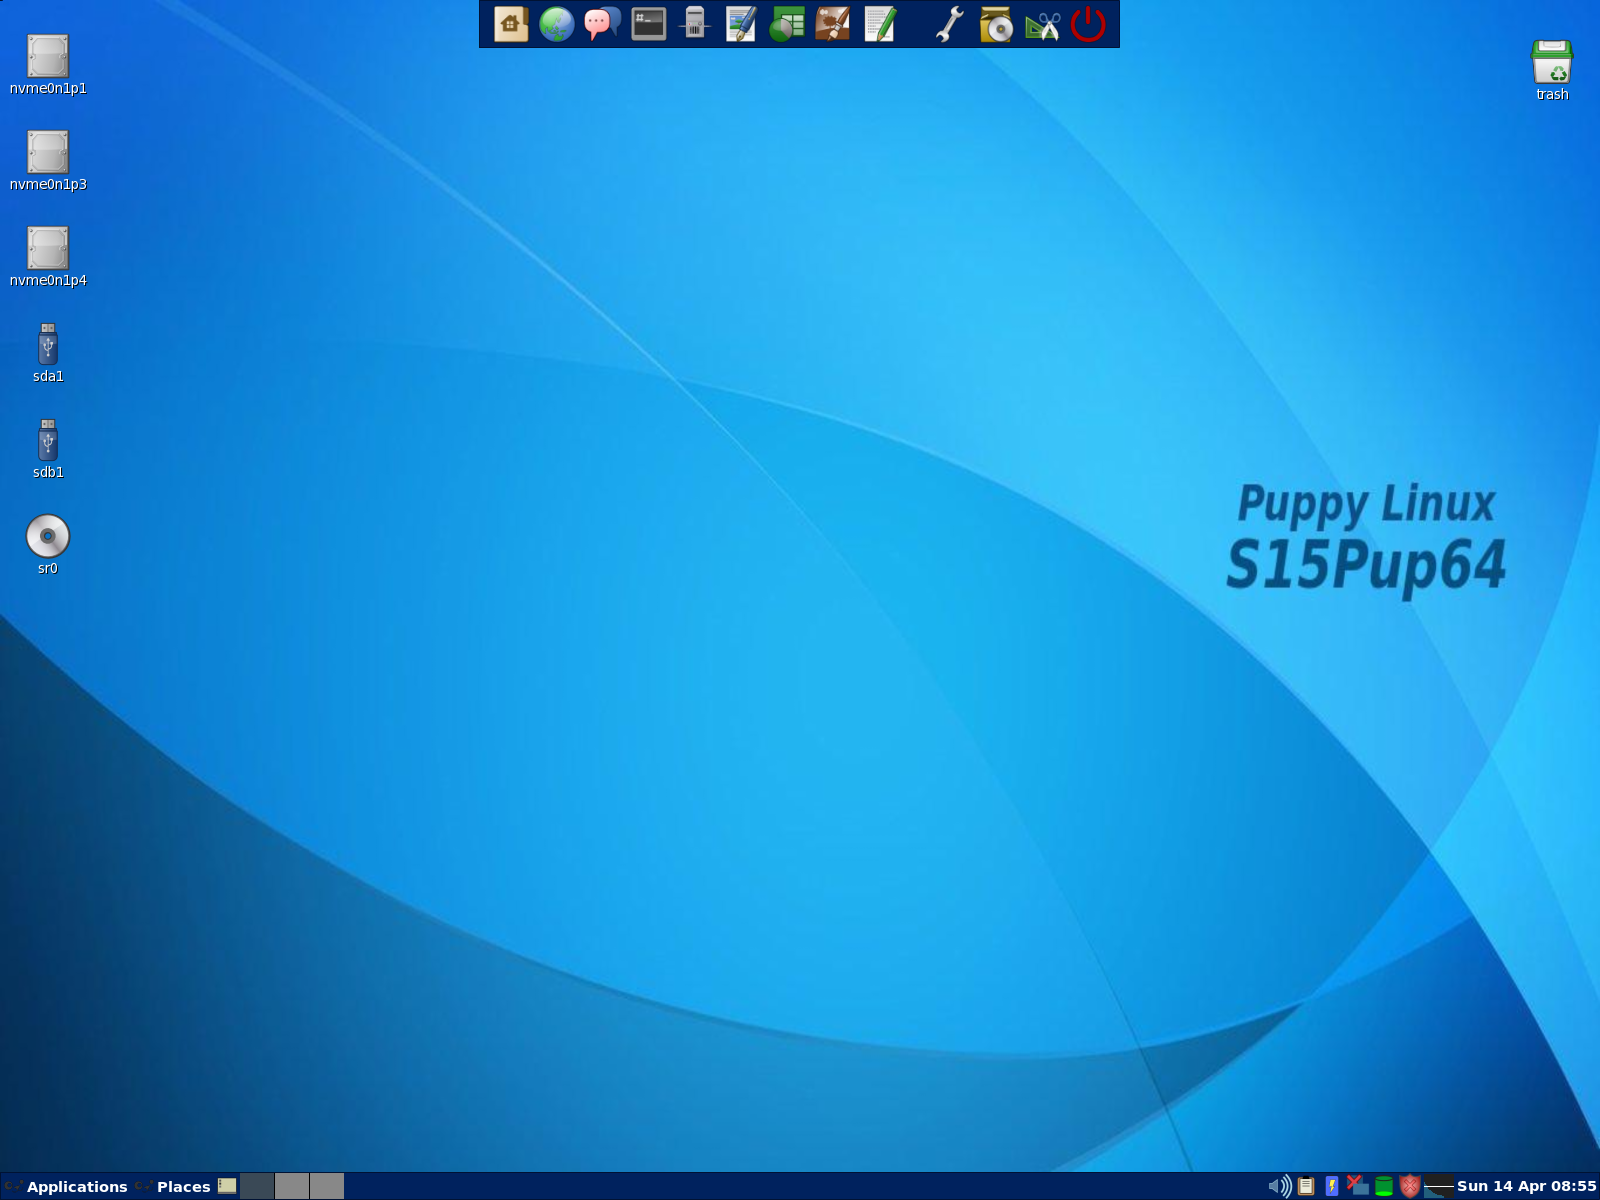Launch the word processor pen icon
The height and width of the screenshot is (1200, 1600).
click(741, 24)
